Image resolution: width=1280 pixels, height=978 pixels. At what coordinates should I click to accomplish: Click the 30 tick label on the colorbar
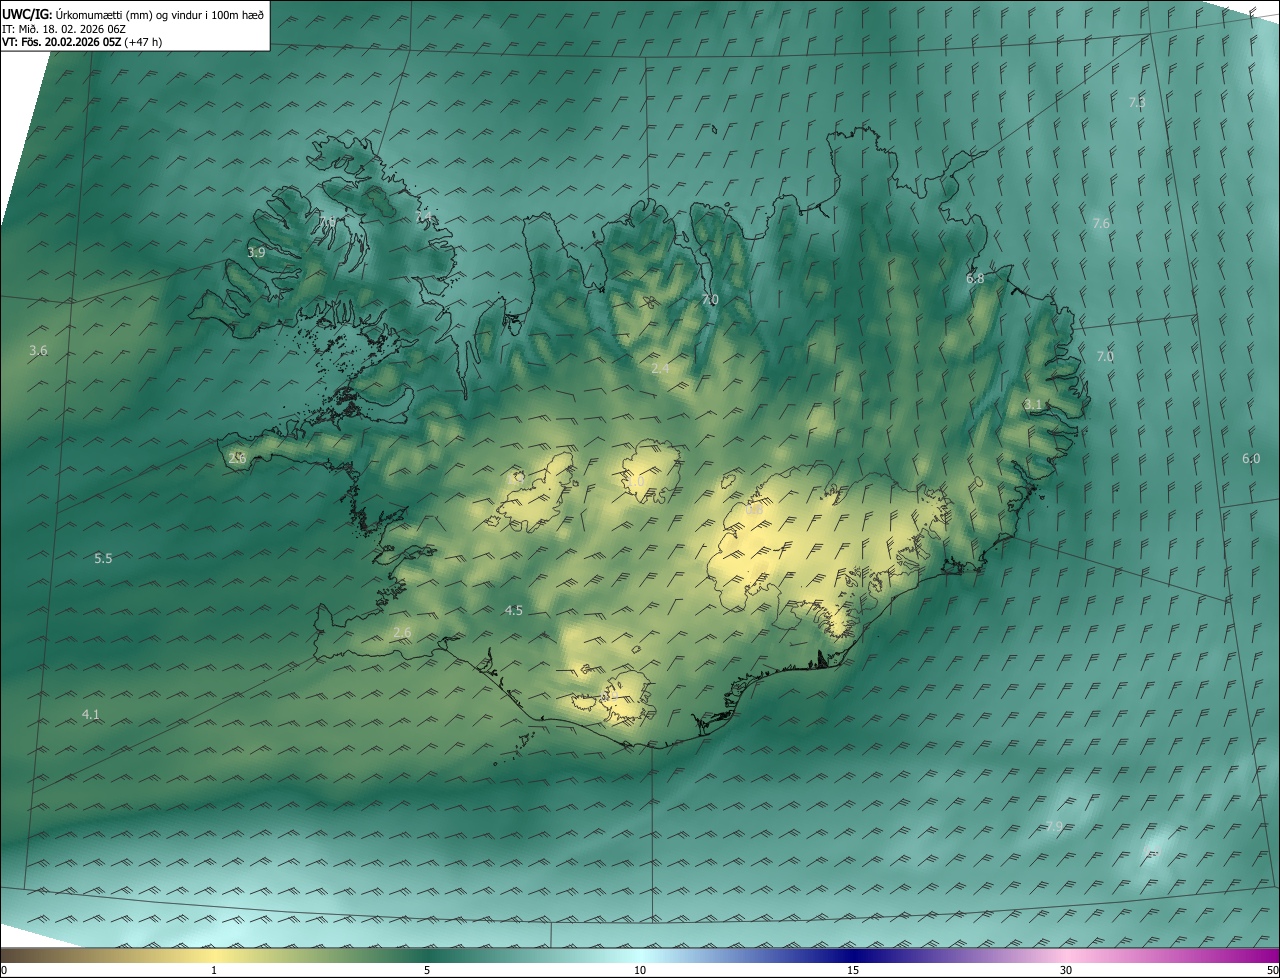[1066, 971]
